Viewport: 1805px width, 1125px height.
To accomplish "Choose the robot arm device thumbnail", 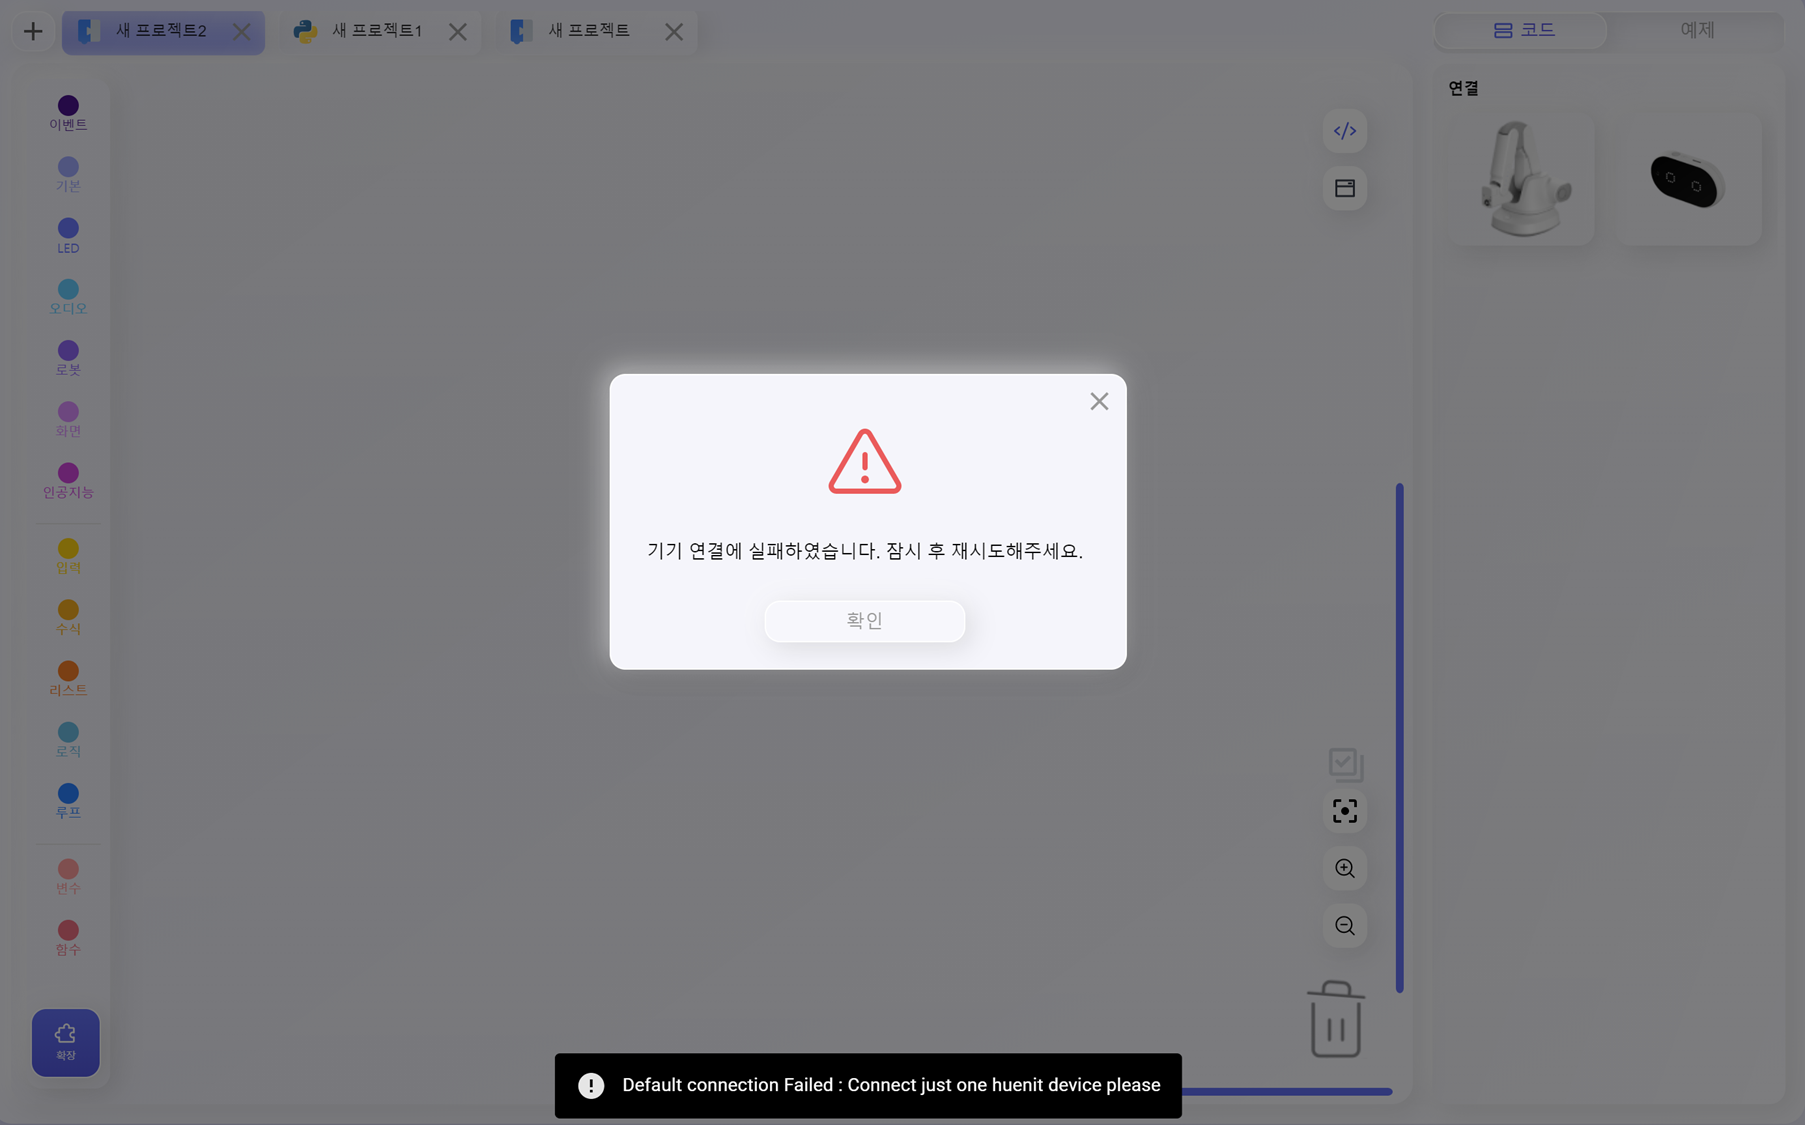I will pyautogui.click(x=1521, y=179).
